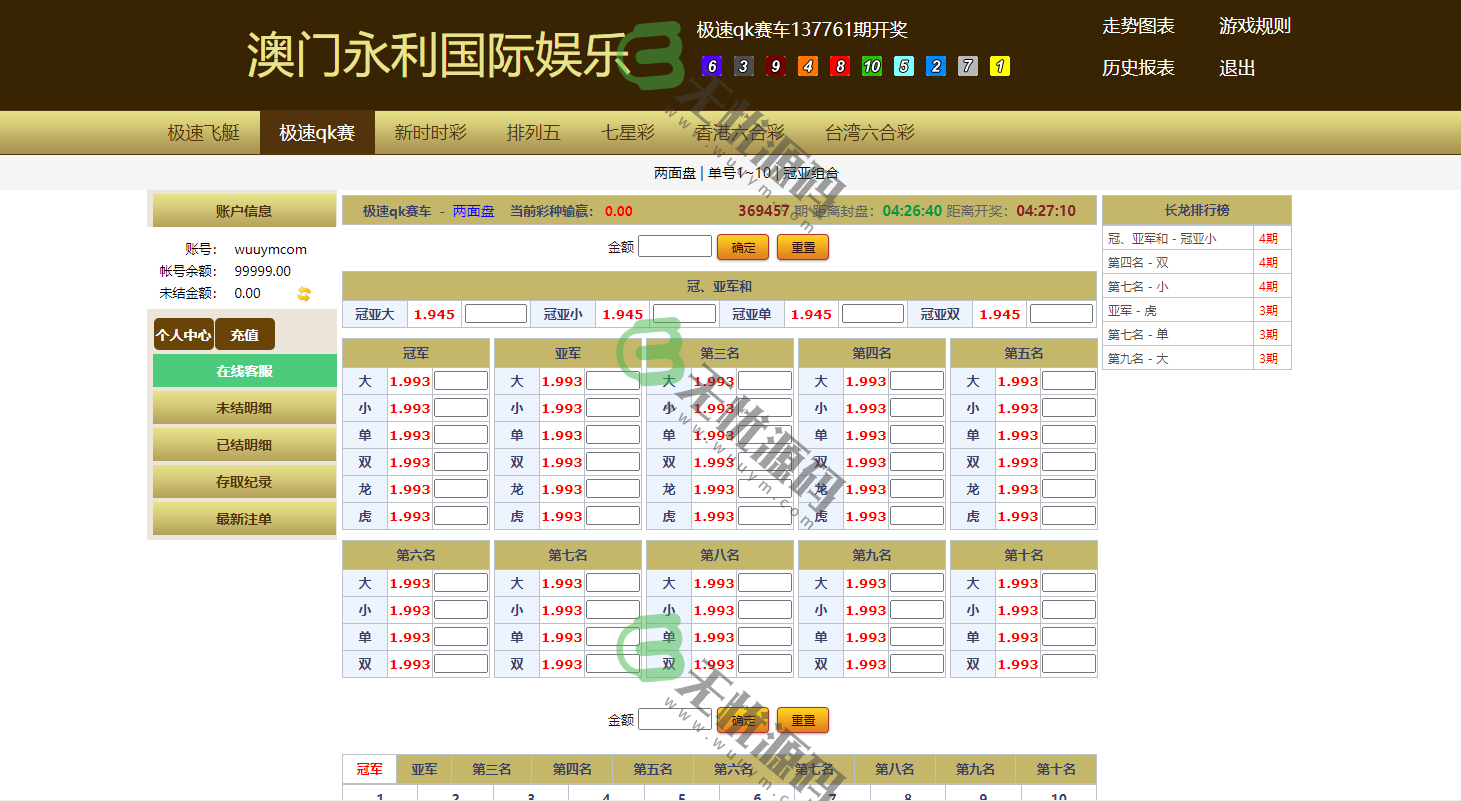
Task: Click the 确定 confirm button
Action: pos(743,246)
